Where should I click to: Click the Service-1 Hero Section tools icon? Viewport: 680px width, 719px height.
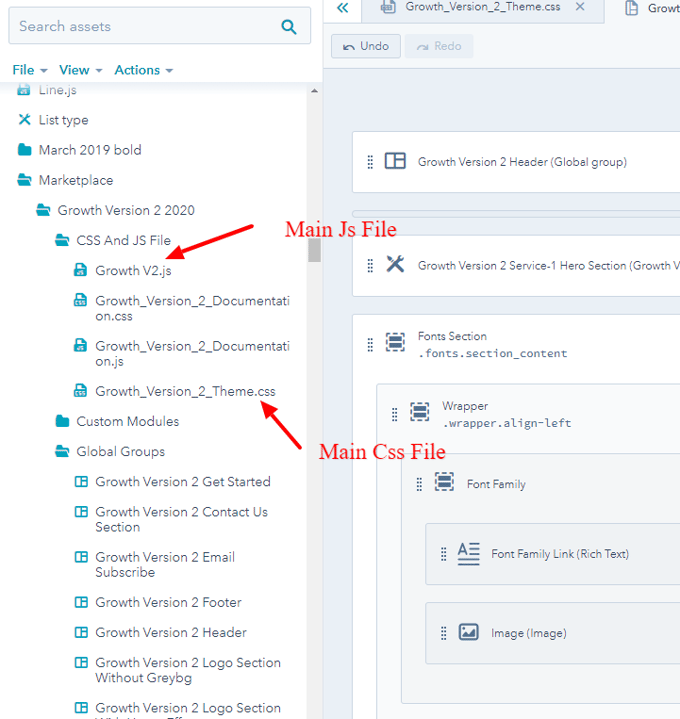395,265
